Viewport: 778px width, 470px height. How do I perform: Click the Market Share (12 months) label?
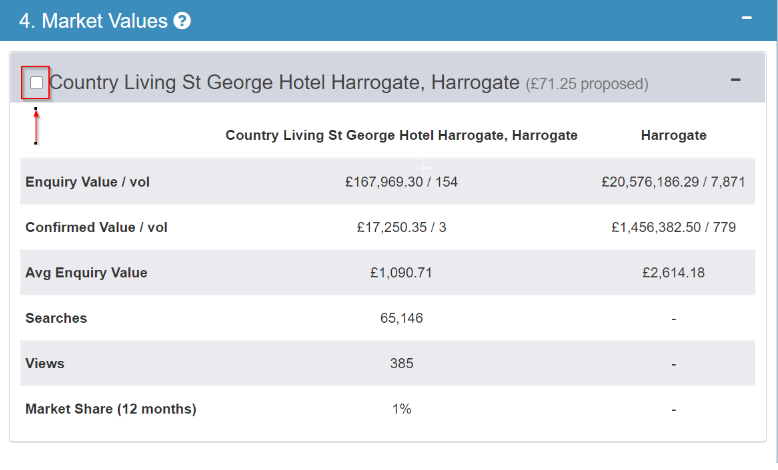click(111, 409)
